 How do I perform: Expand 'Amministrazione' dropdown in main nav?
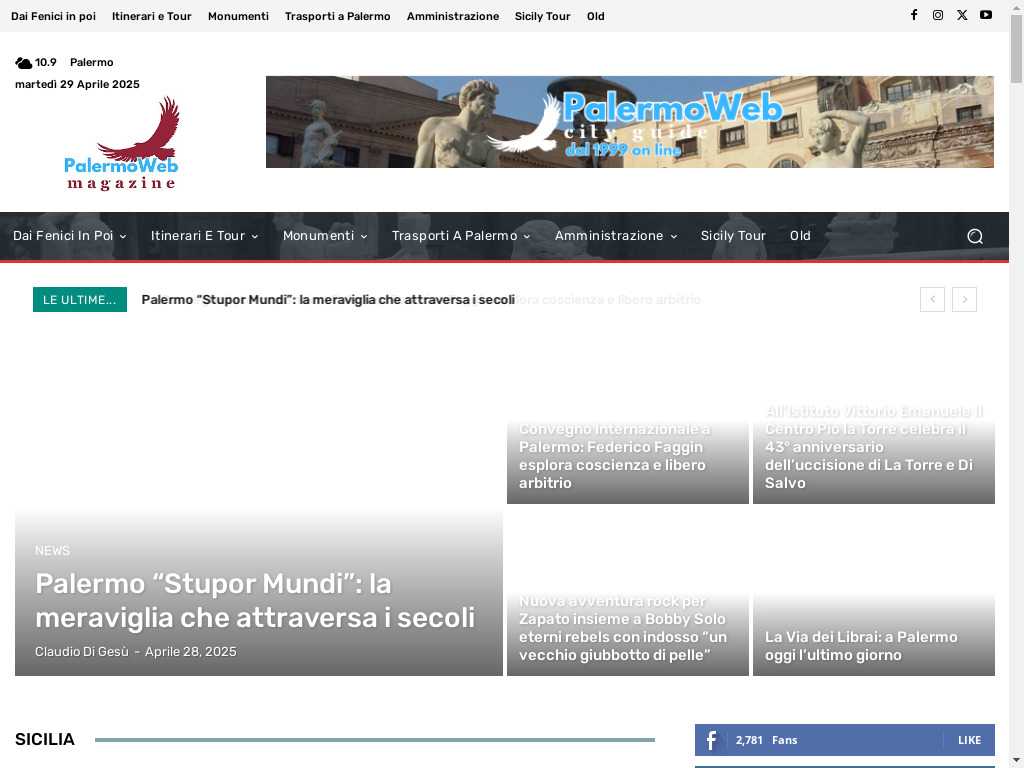pos(616,236)
